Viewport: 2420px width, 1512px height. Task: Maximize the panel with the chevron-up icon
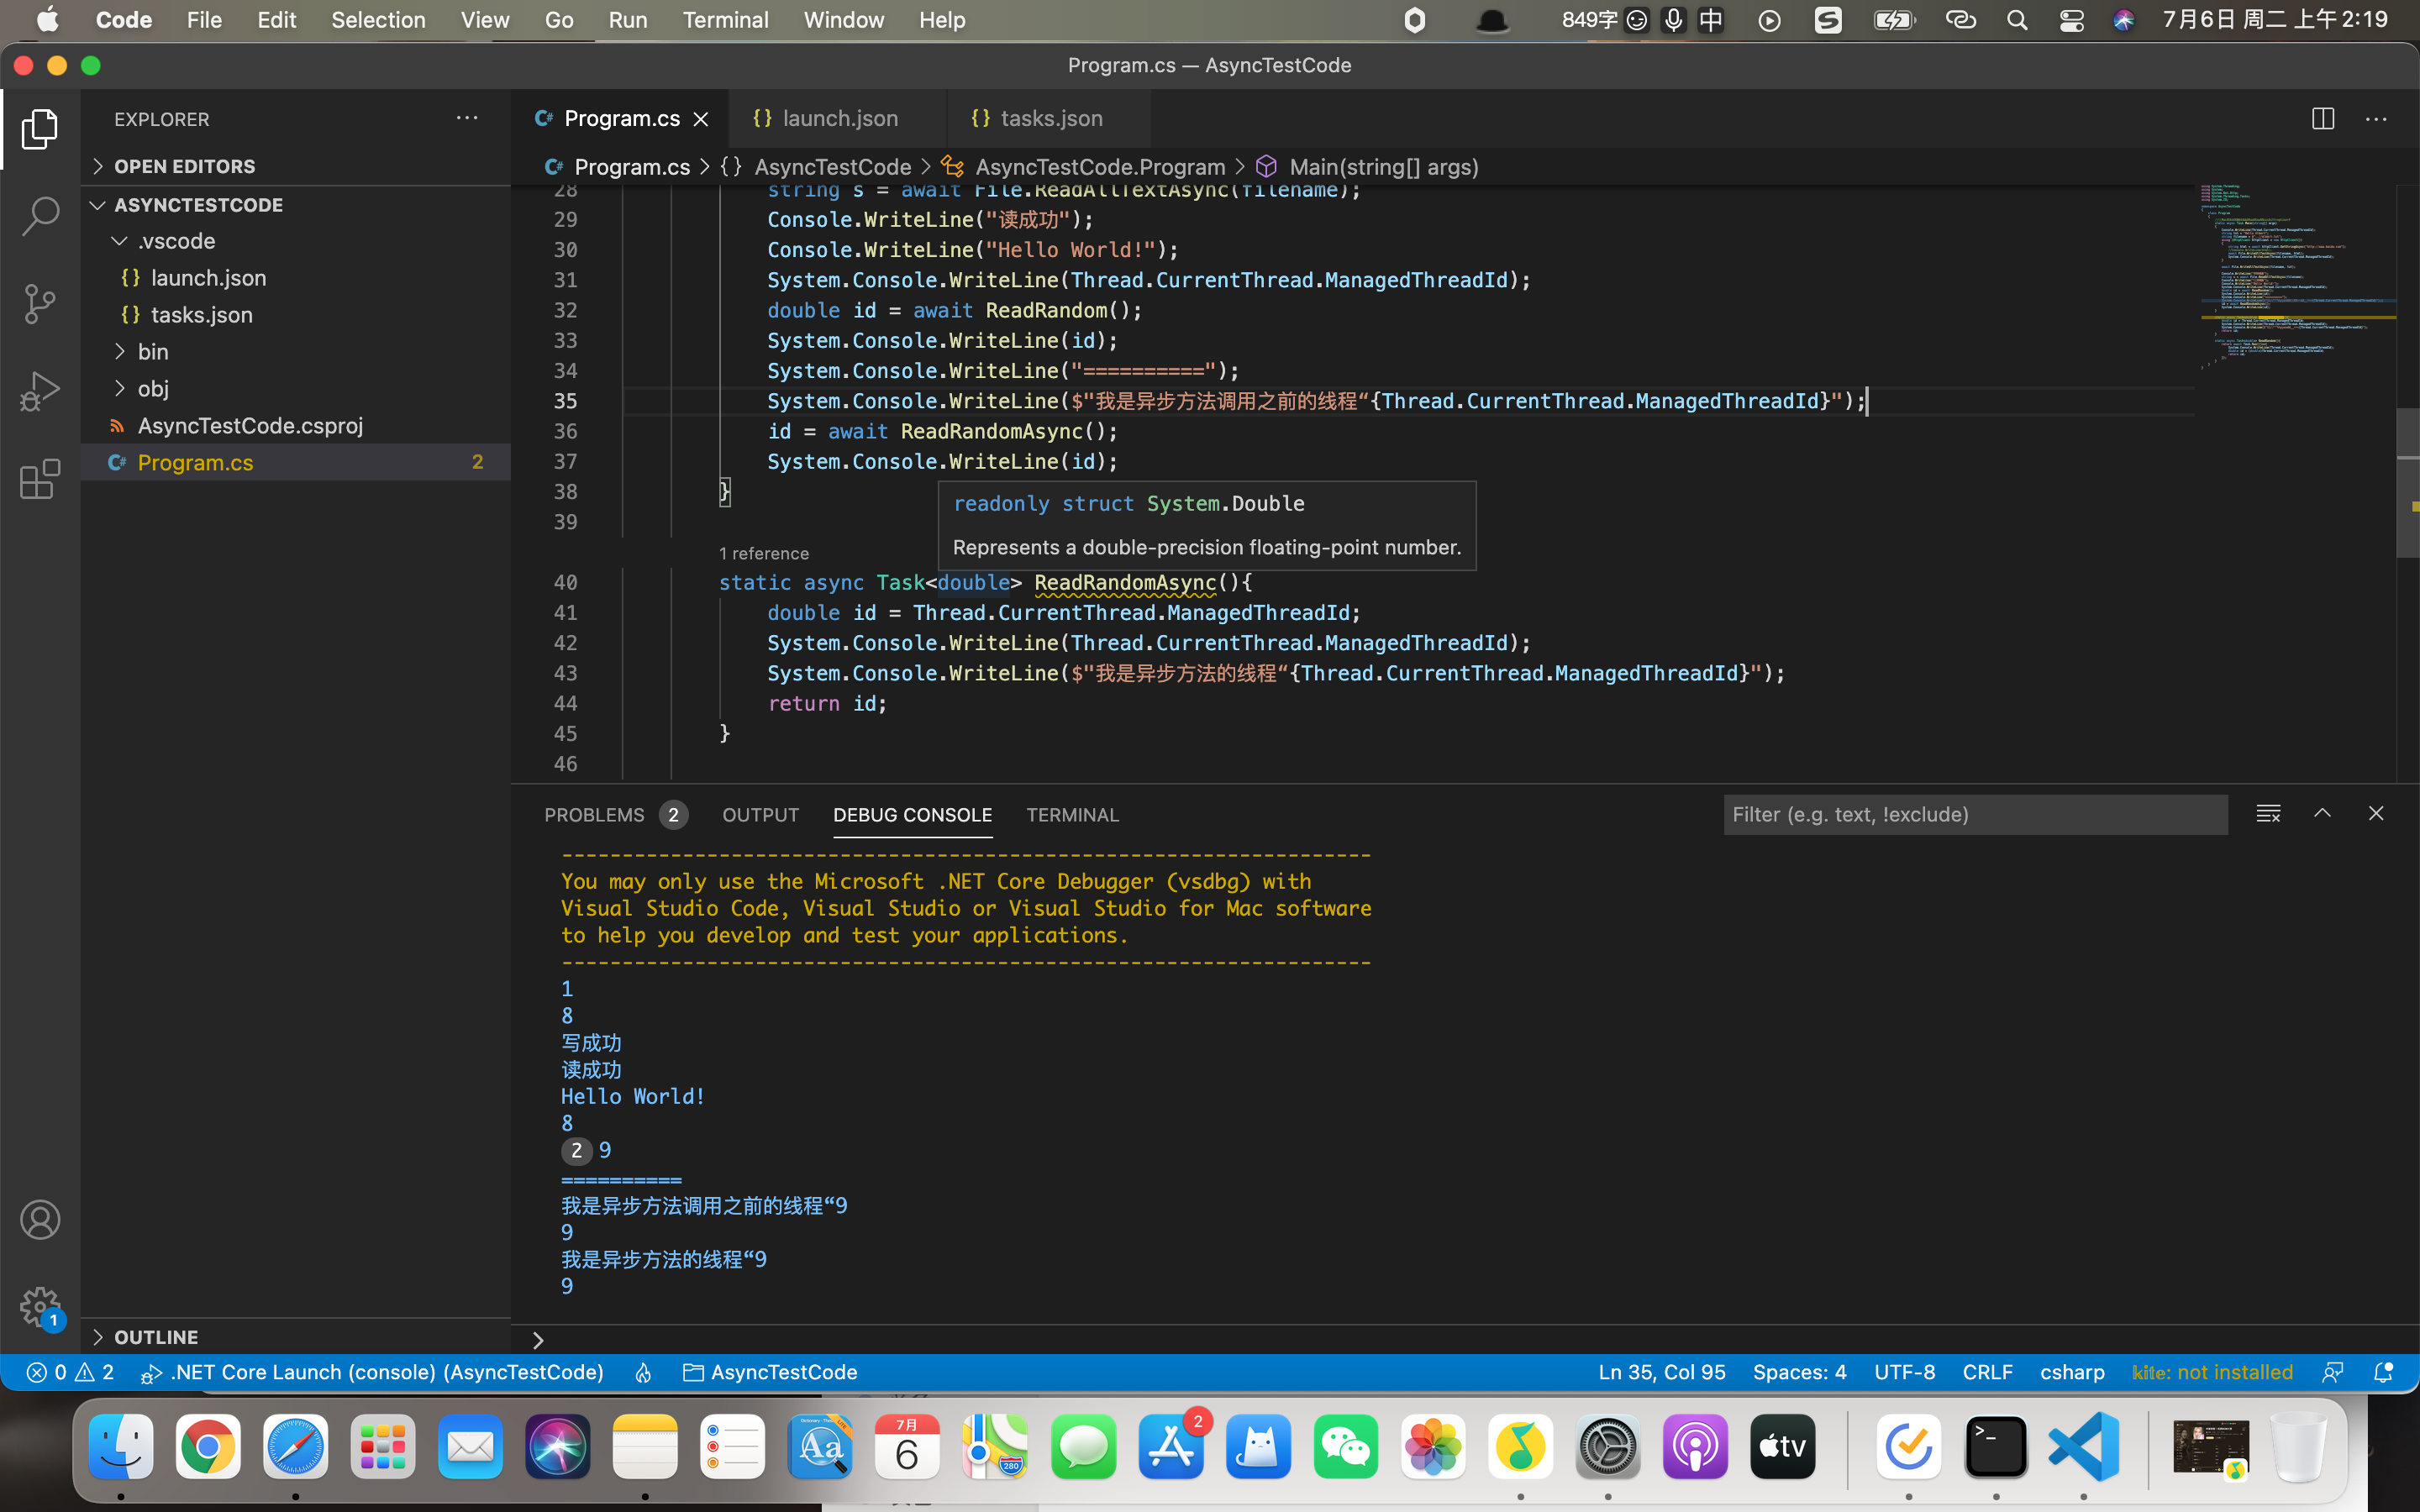2322,814
